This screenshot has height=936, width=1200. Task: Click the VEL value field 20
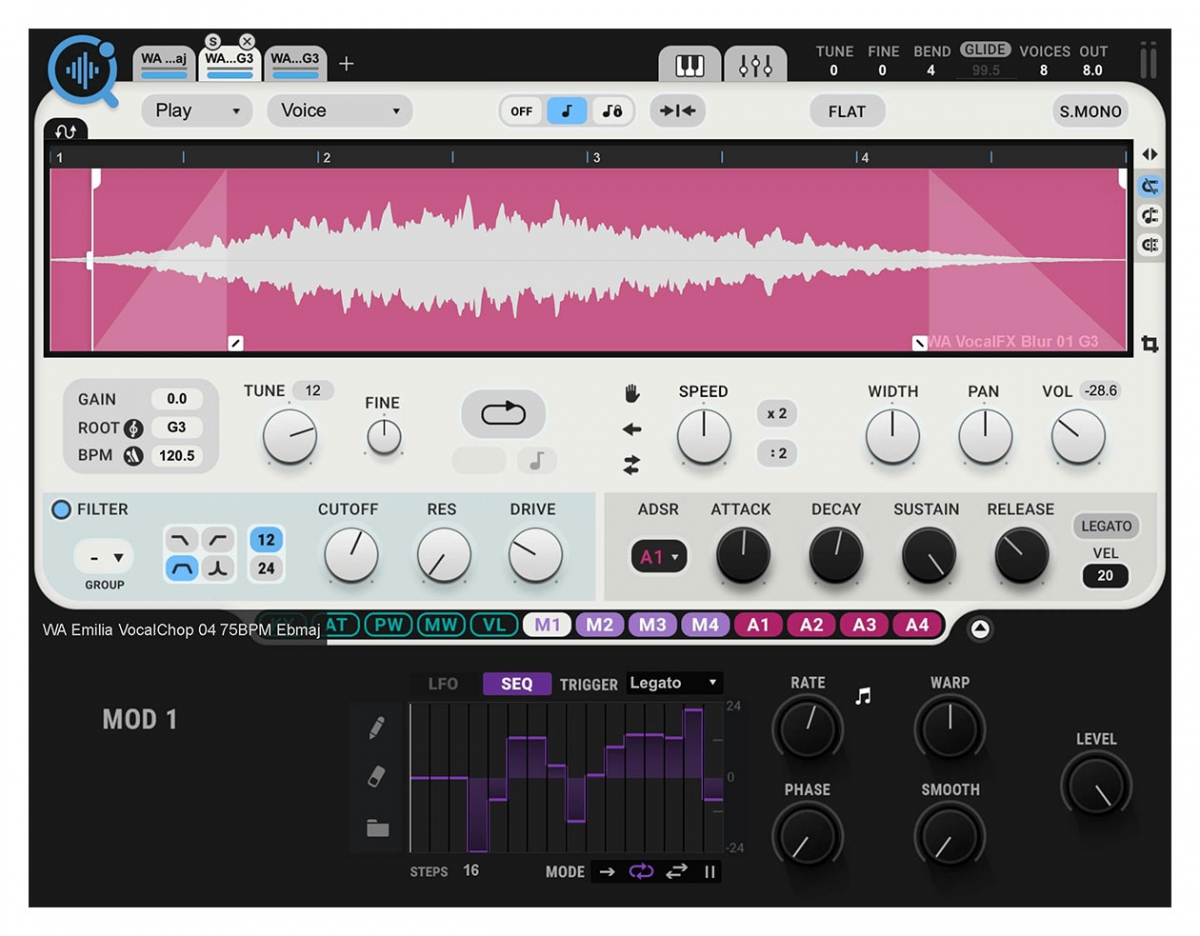click(1105, 576)
